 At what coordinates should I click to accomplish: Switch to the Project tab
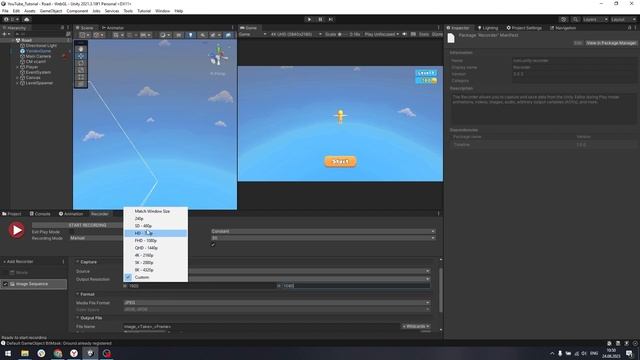[x=12, y=214]
